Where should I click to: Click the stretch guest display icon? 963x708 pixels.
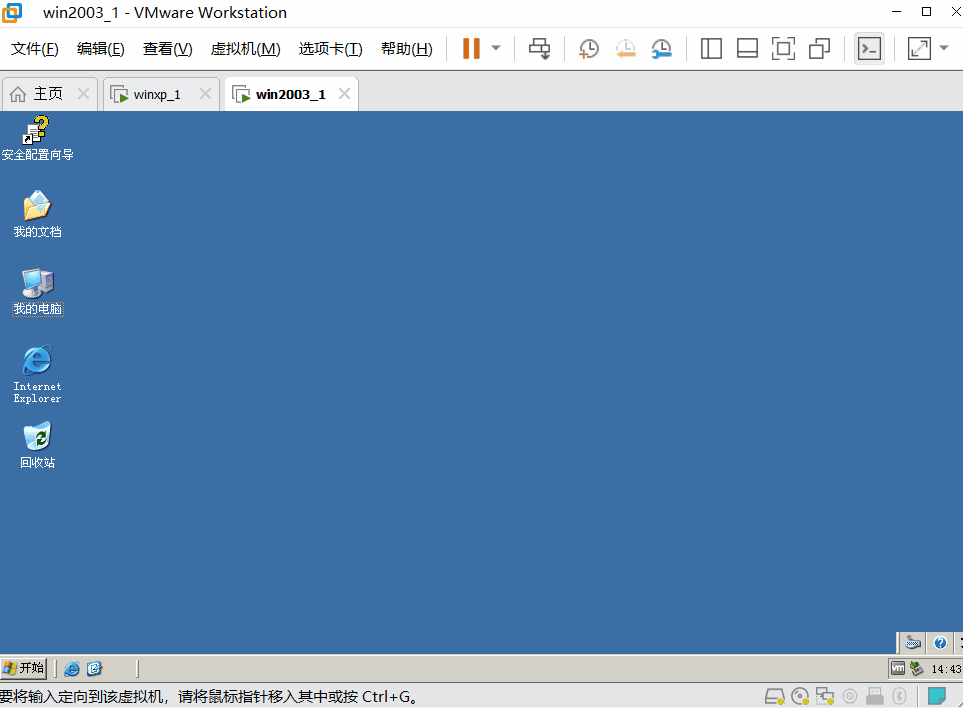pos(919,49)
